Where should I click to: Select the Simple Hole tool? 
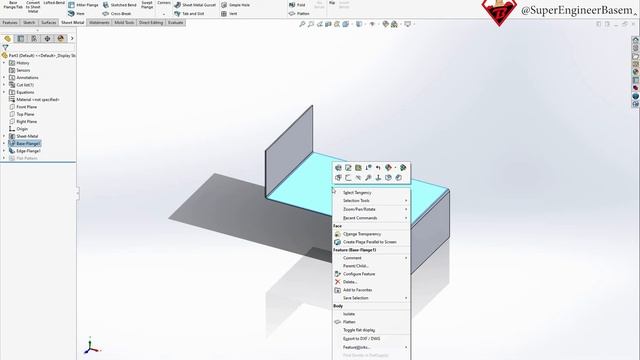click(236, 5)
